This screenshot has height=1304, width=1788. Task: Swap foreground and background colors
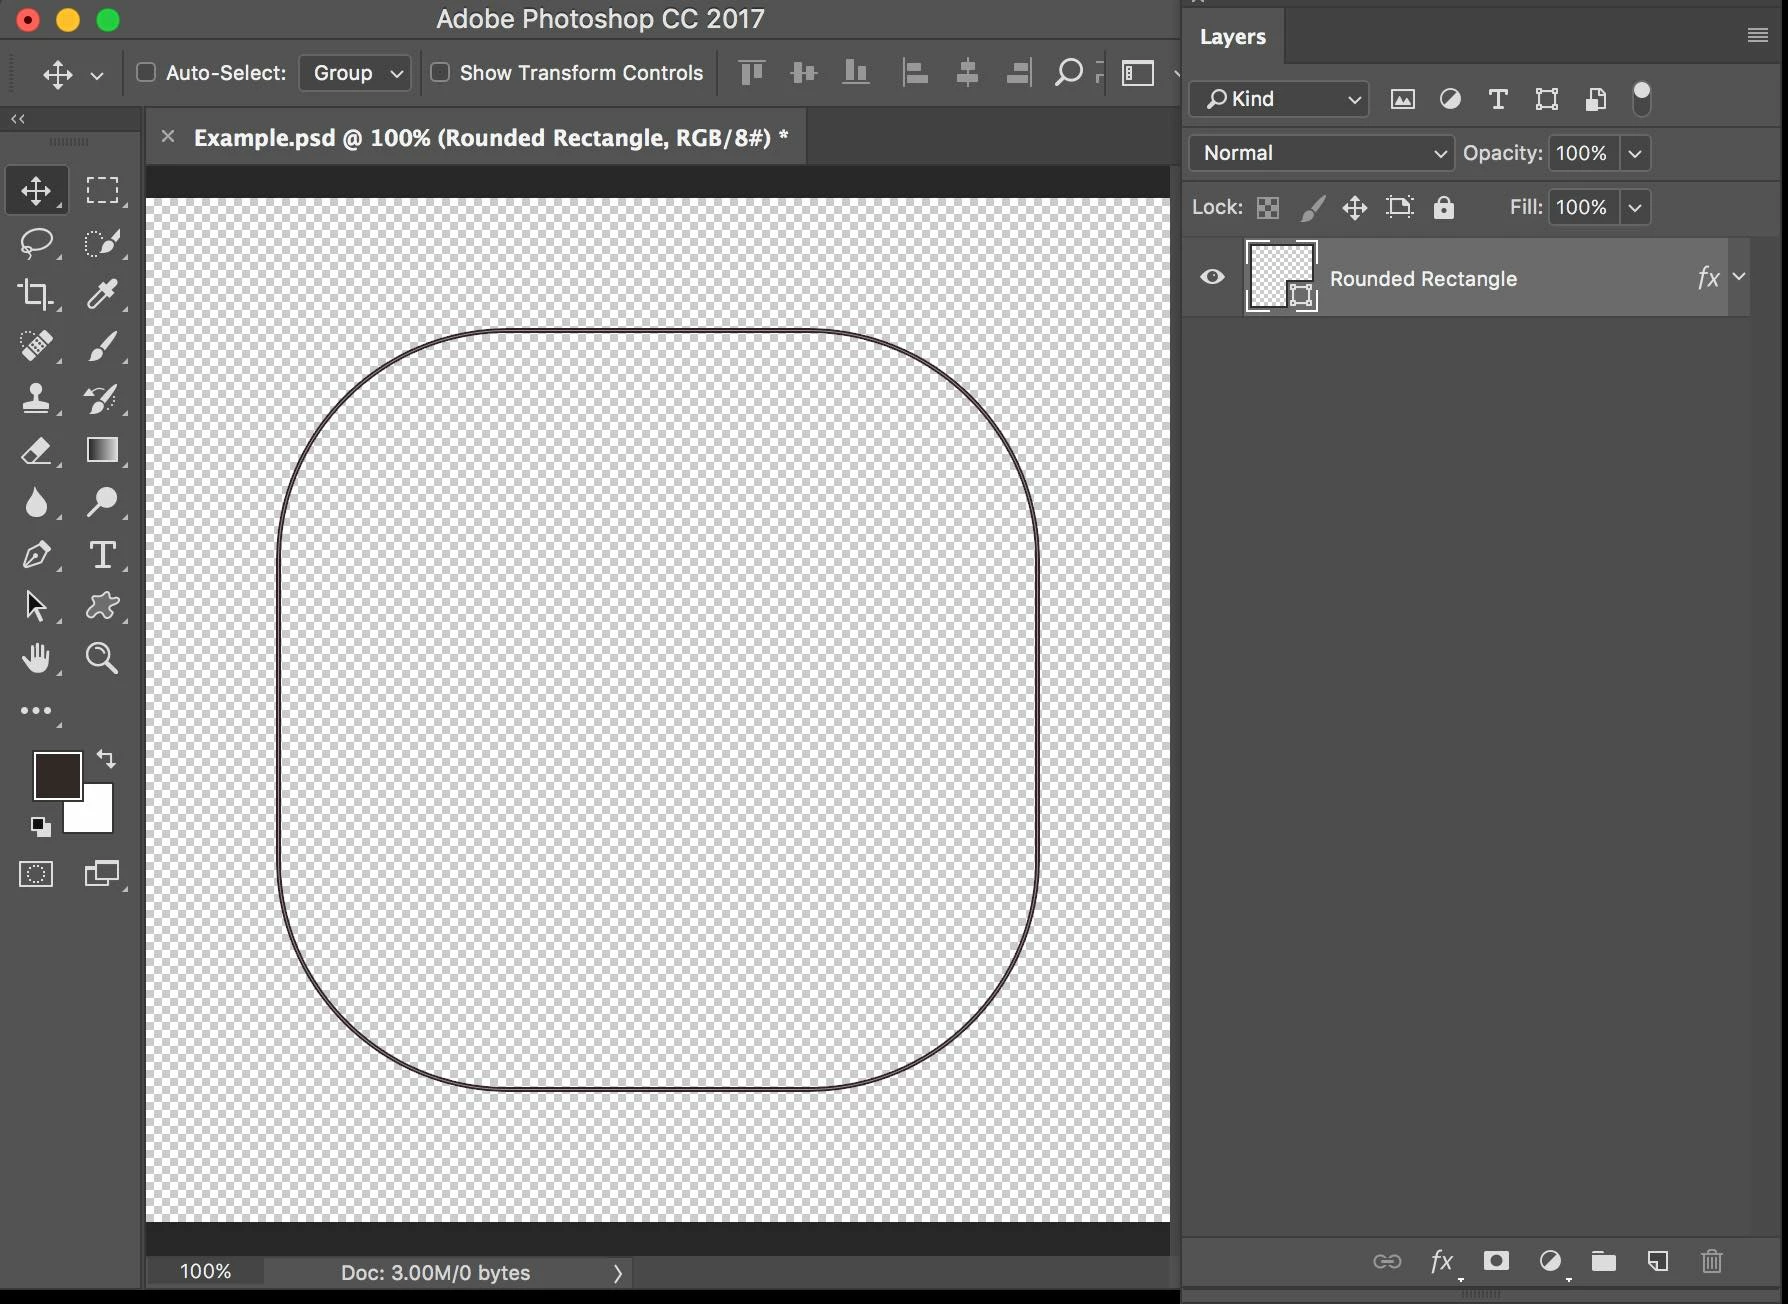[106, 759]
